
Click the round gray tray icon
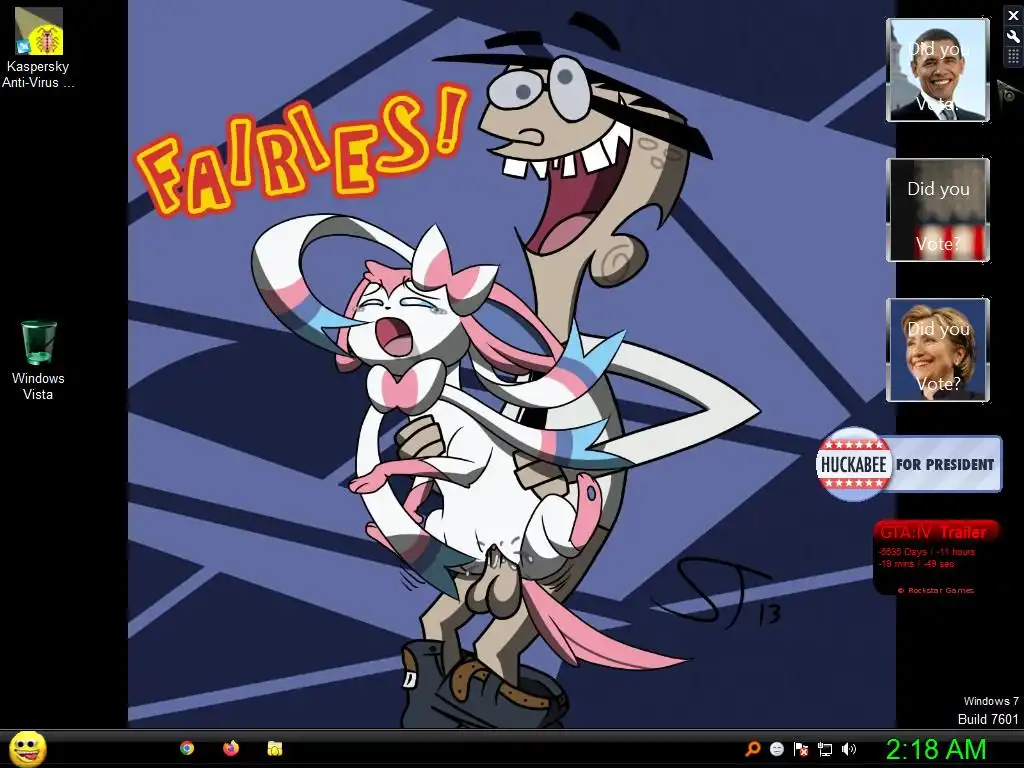point(777,749)
